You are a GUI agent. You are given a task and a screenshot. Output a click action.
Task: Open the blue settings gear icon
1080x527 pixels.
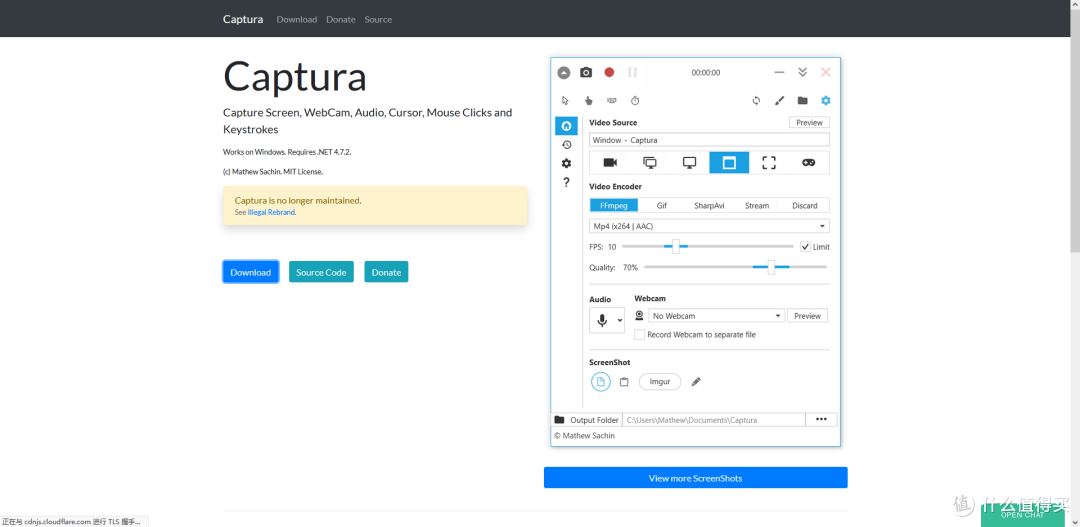click(826, 101)
